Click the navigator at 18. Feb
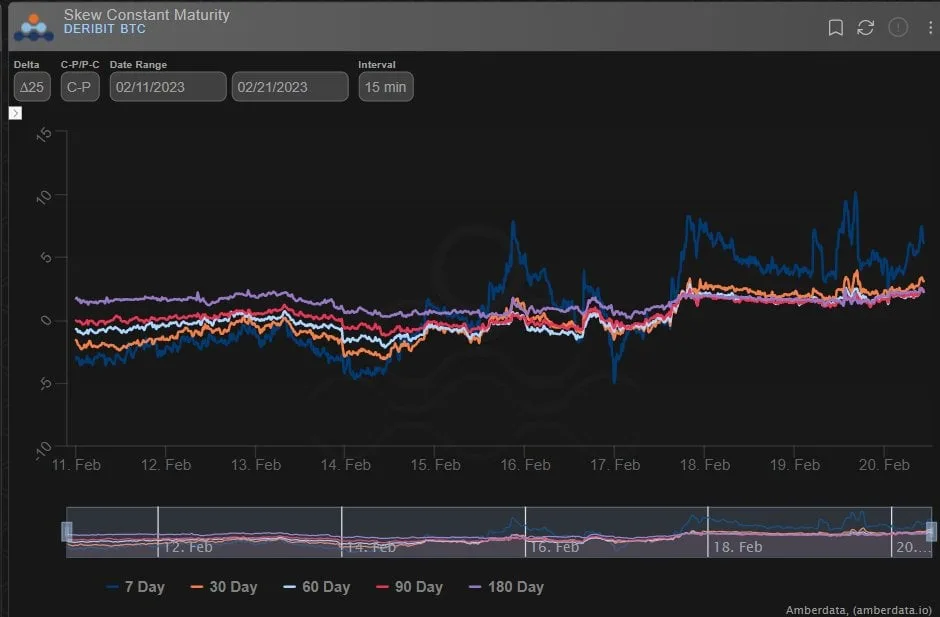940x617 pixels. pos(737,547)
